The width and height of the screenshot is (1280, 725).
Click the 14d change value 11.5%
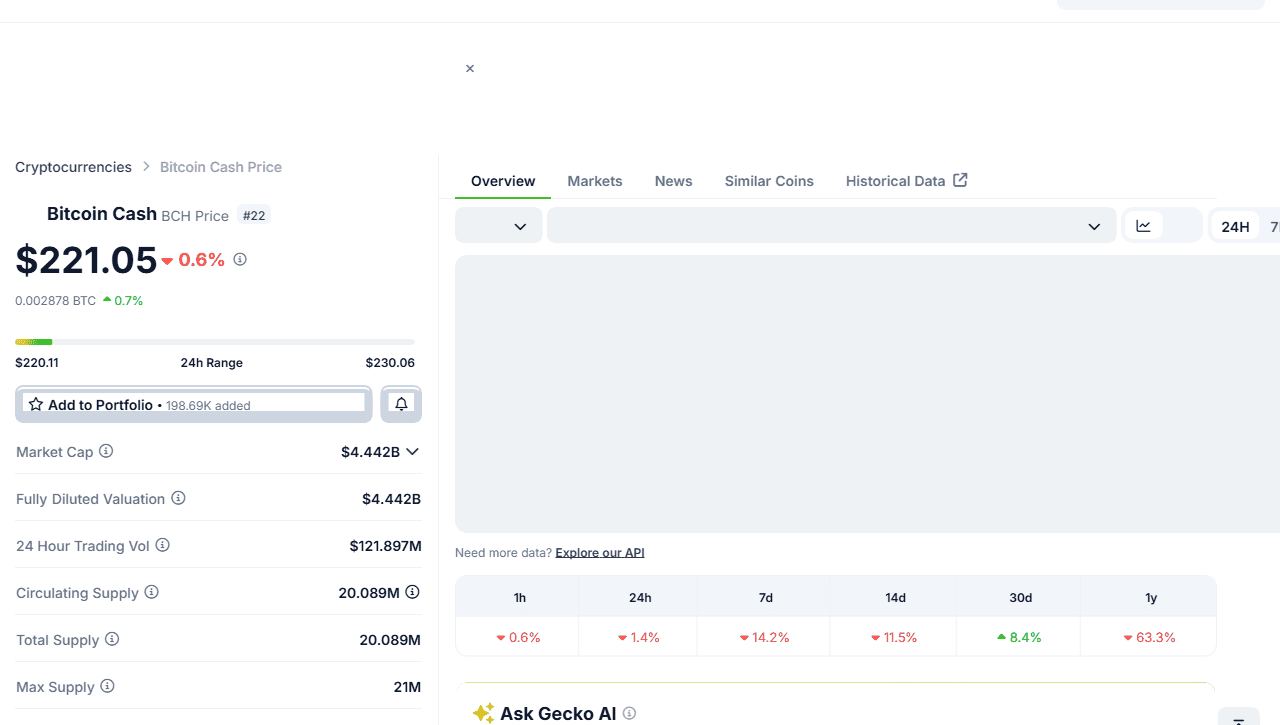click(894, 637)
